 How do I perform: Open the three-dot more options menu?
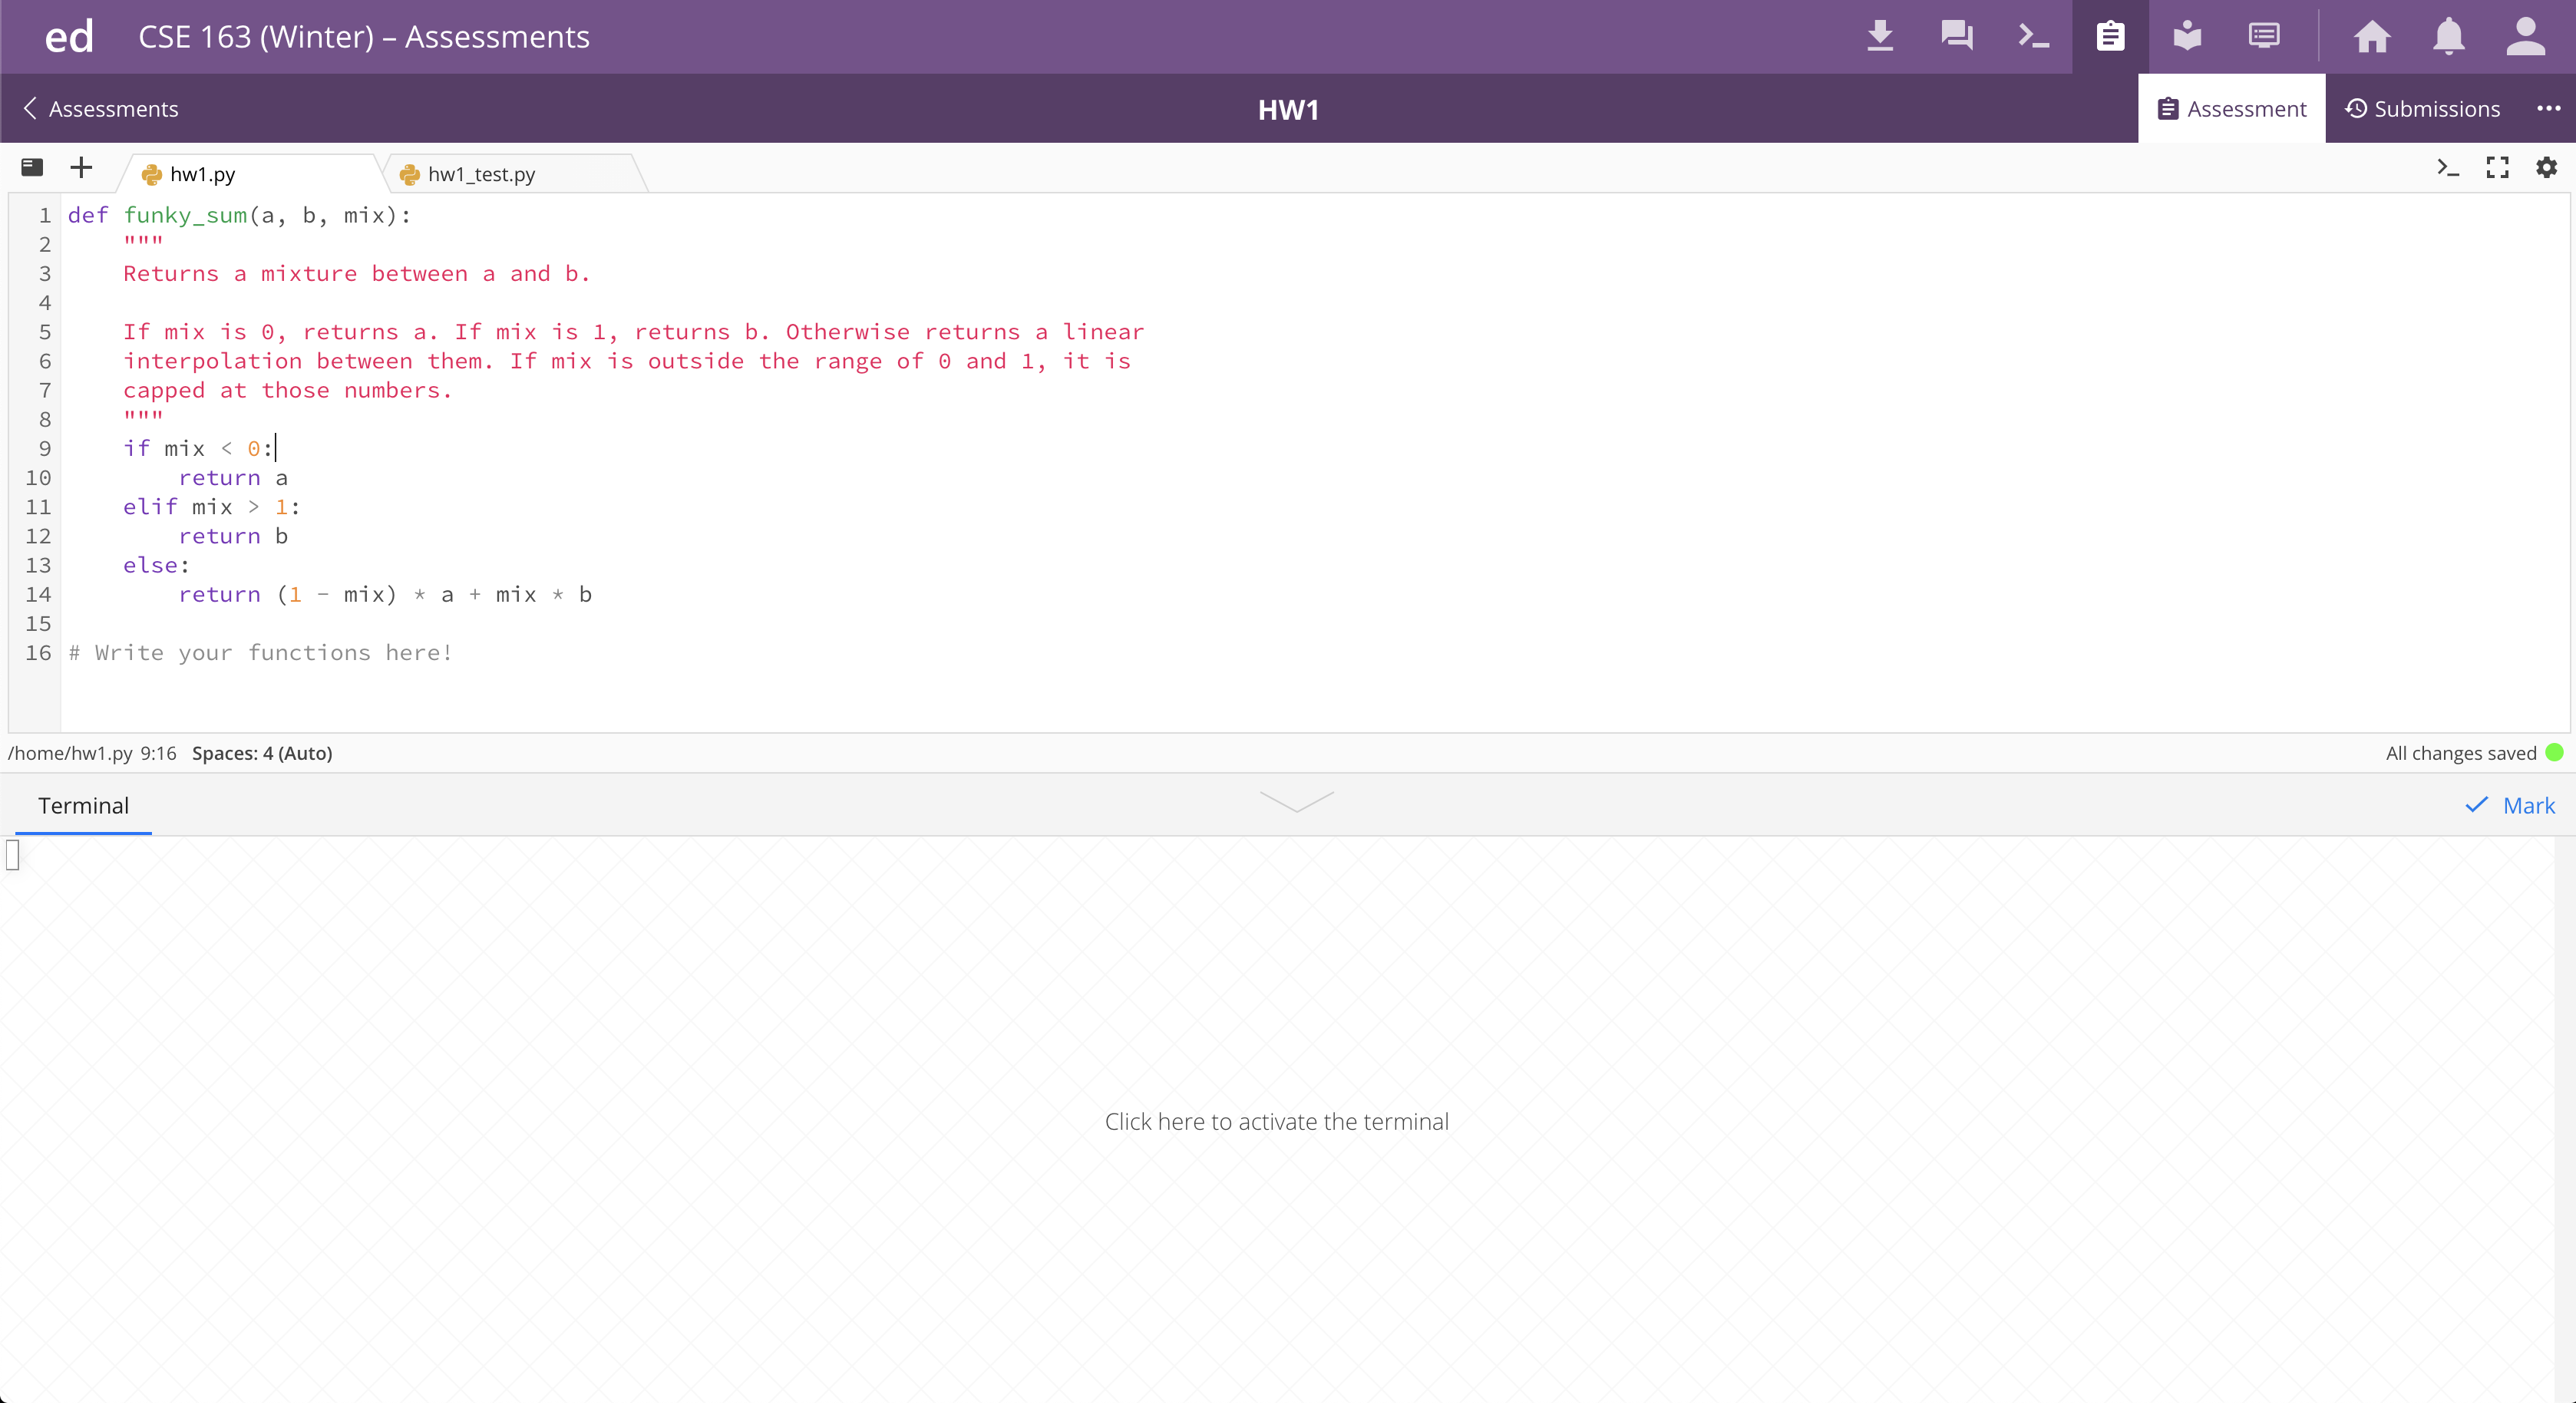pos(2548,108)
